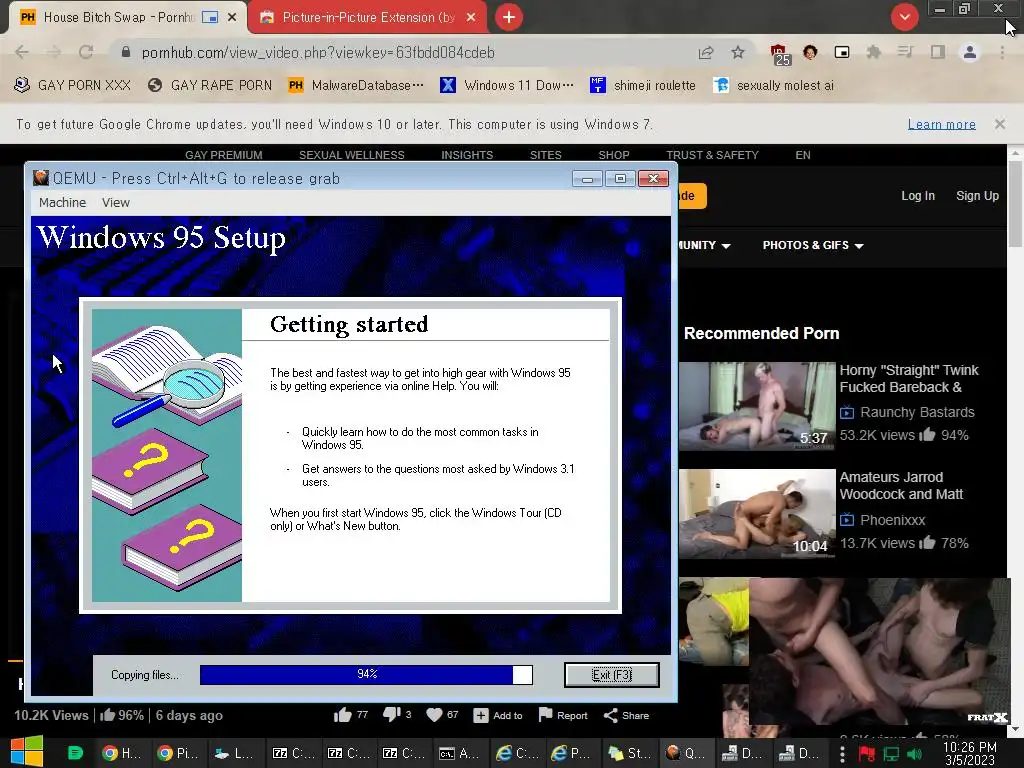Toggle Chrome's side panel icon
This screenshot has height=768, width=1024.
938,52
